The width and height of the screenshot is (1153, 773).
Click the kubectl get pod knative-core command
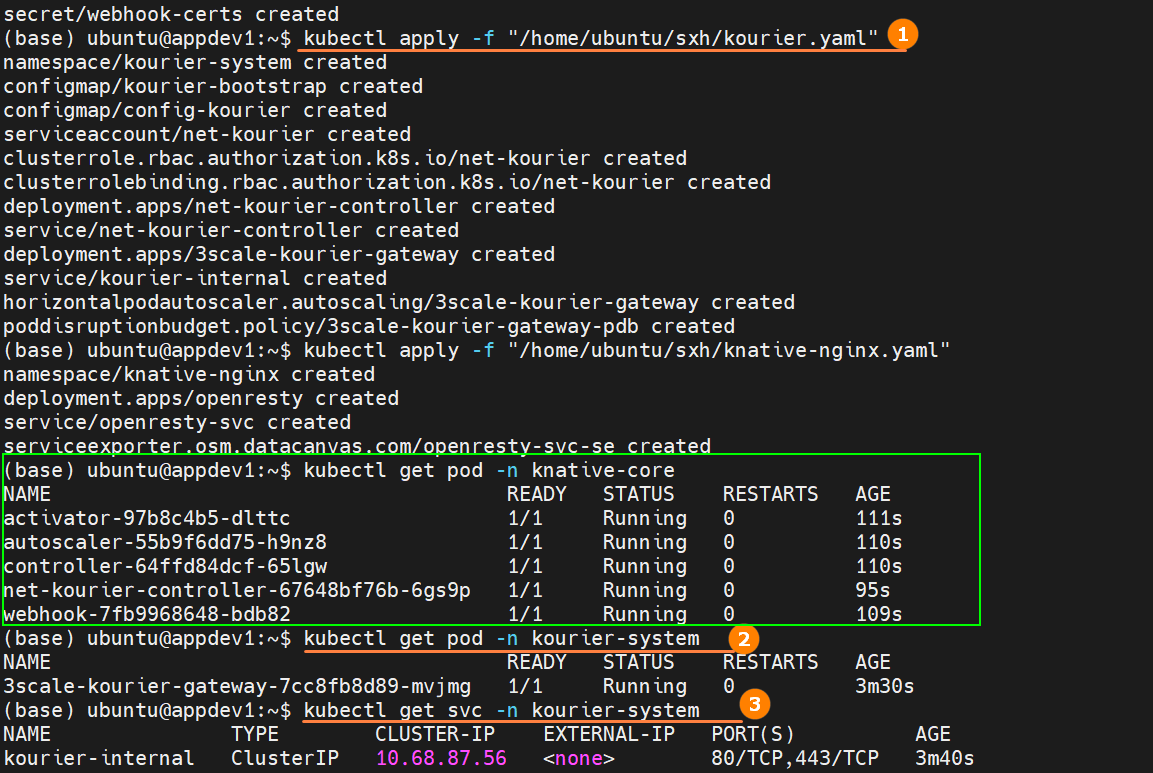489,470
